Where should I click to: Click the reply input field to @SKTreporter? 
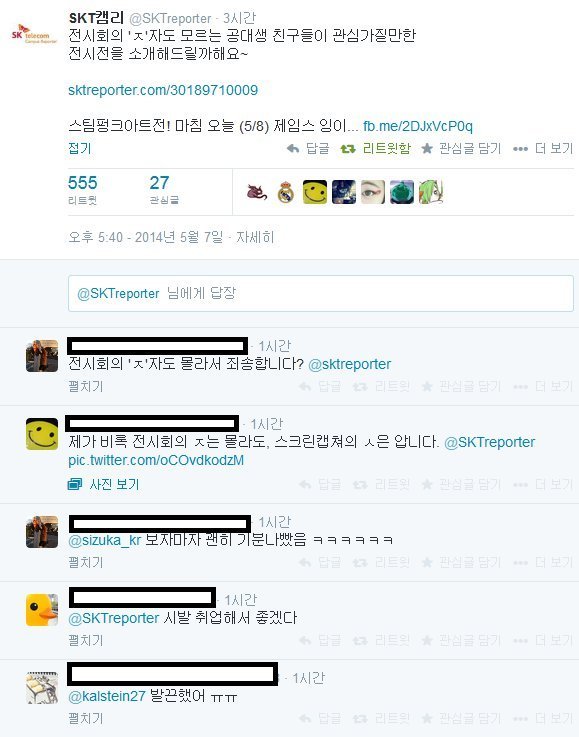(321, 294)
